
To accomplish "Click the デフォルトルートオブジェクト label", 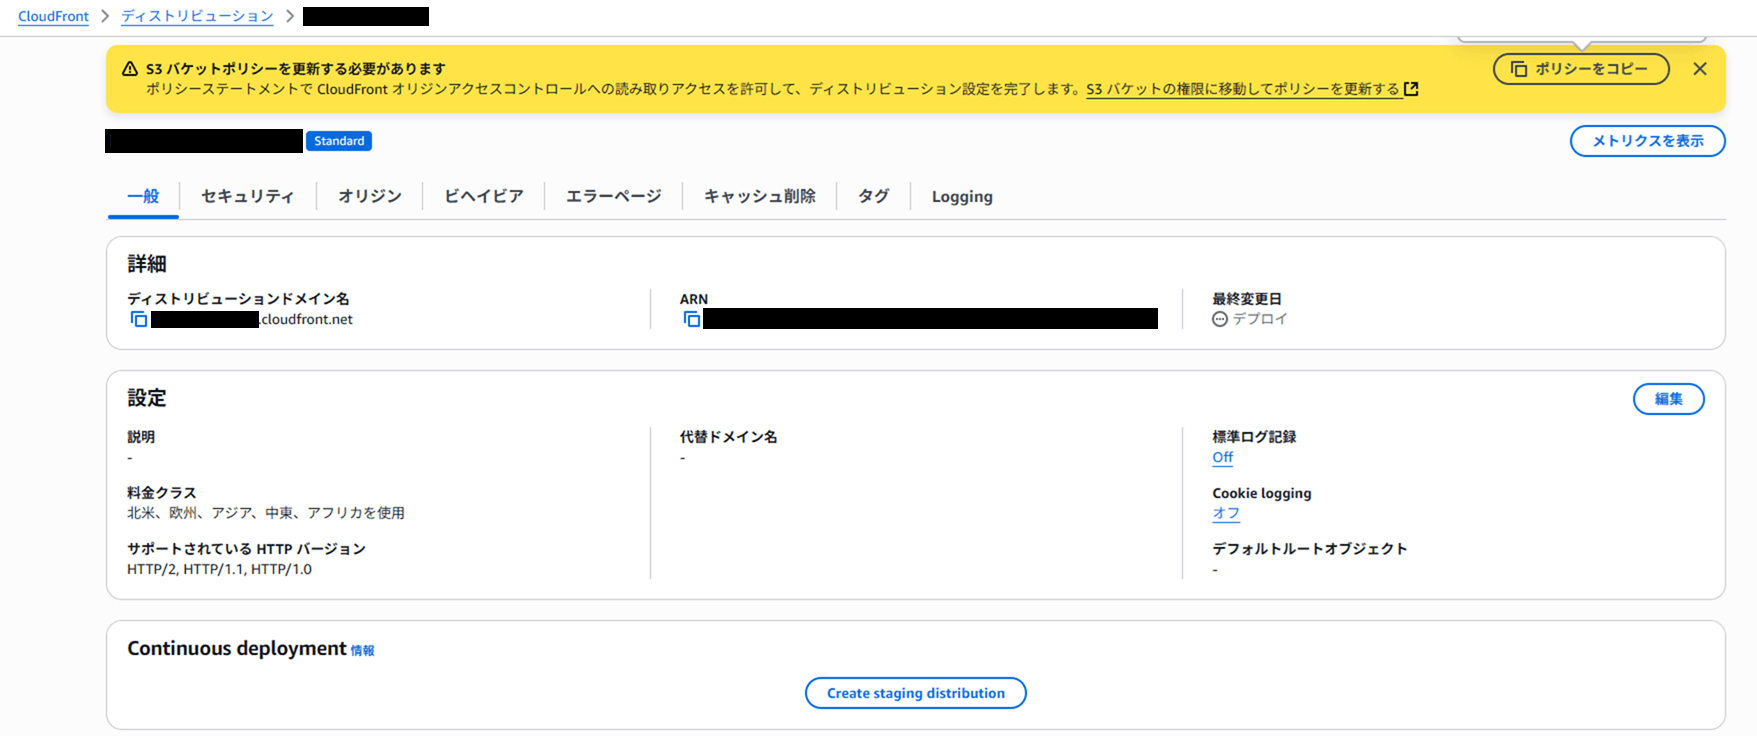I will pos(1310,549).
